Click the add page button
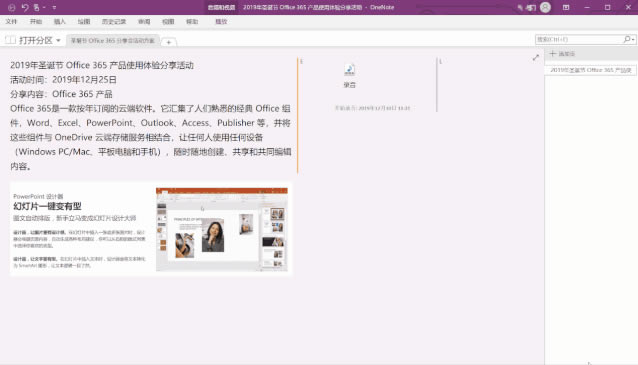This screenshot has width=638, height=365. click(x=562, y=54)
